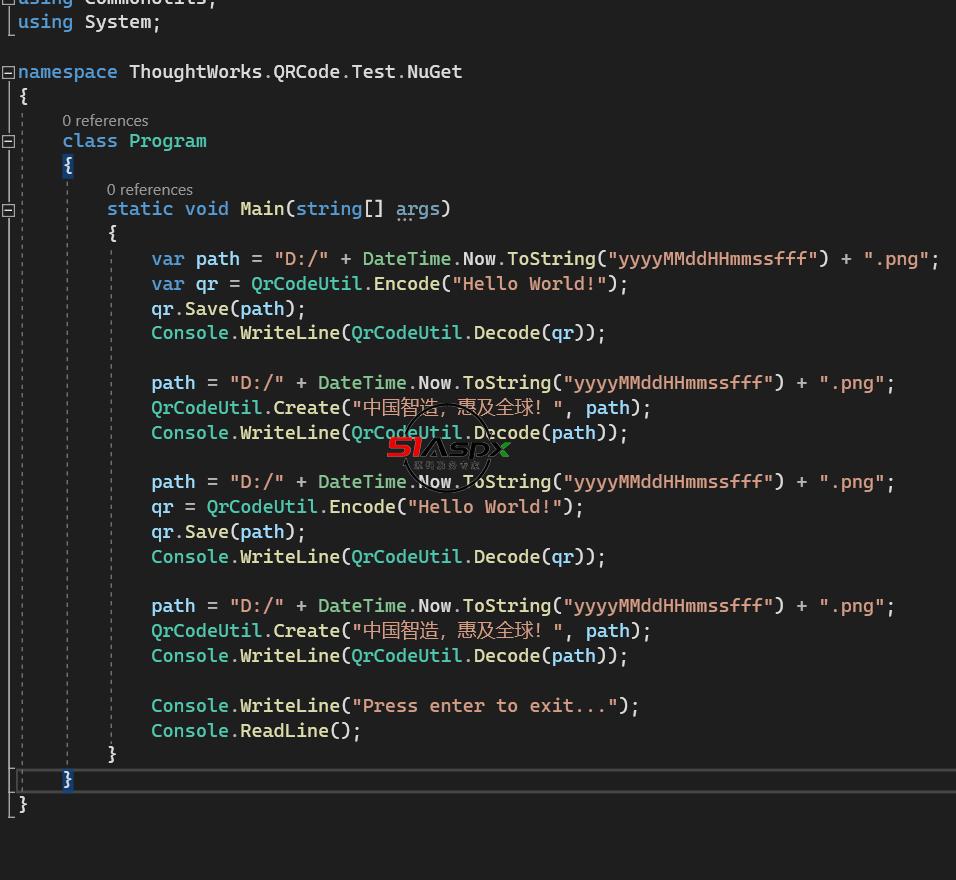Click the args parameter with dotted underline

[417, 209]
